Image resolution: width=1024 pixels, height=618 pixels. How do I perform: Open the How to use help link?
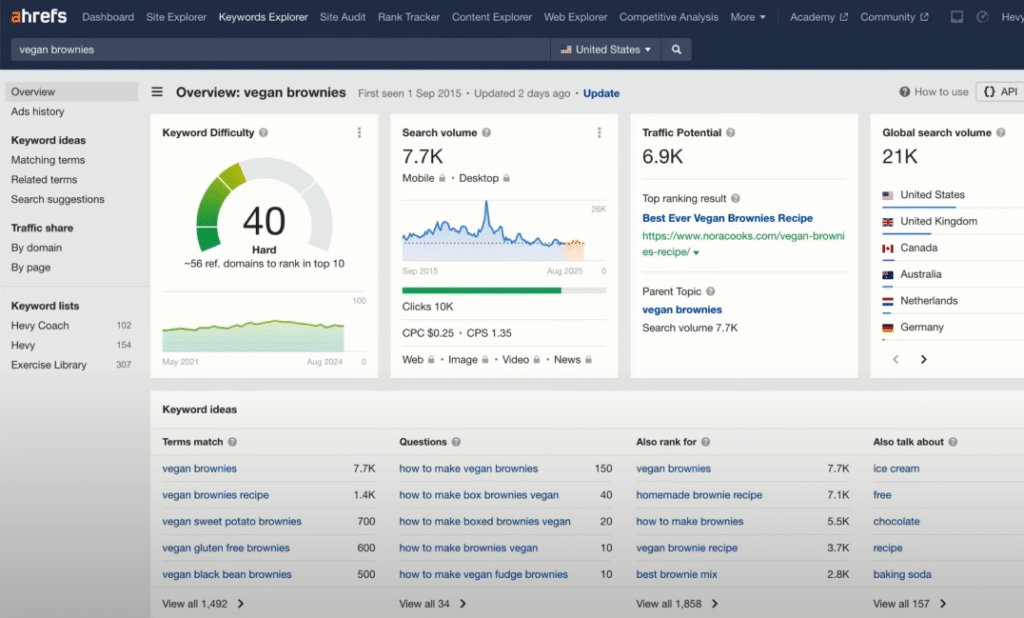point(934,92)
